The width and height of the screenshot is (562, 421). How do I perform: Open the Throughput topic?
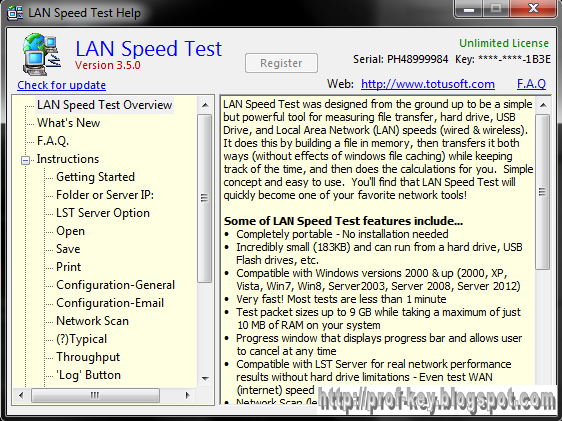pos(88,357)
